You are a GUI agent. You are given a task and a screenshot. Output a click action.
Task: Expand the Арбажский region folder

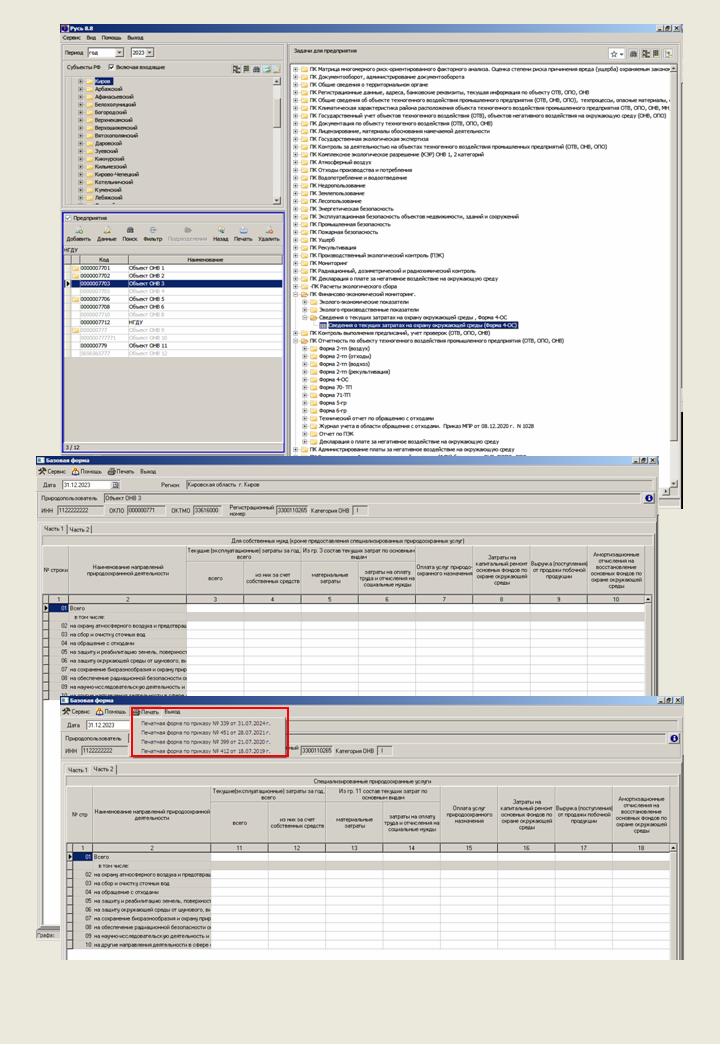pyautogui.click(x=80, y=87)
